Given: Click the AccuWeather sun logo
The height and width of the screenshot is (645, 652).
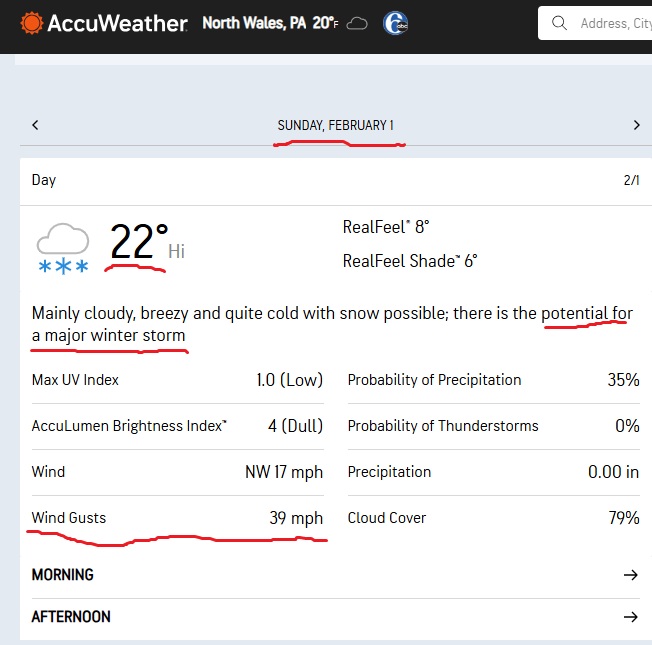Looking at the screenshot, I should [32, 23].
